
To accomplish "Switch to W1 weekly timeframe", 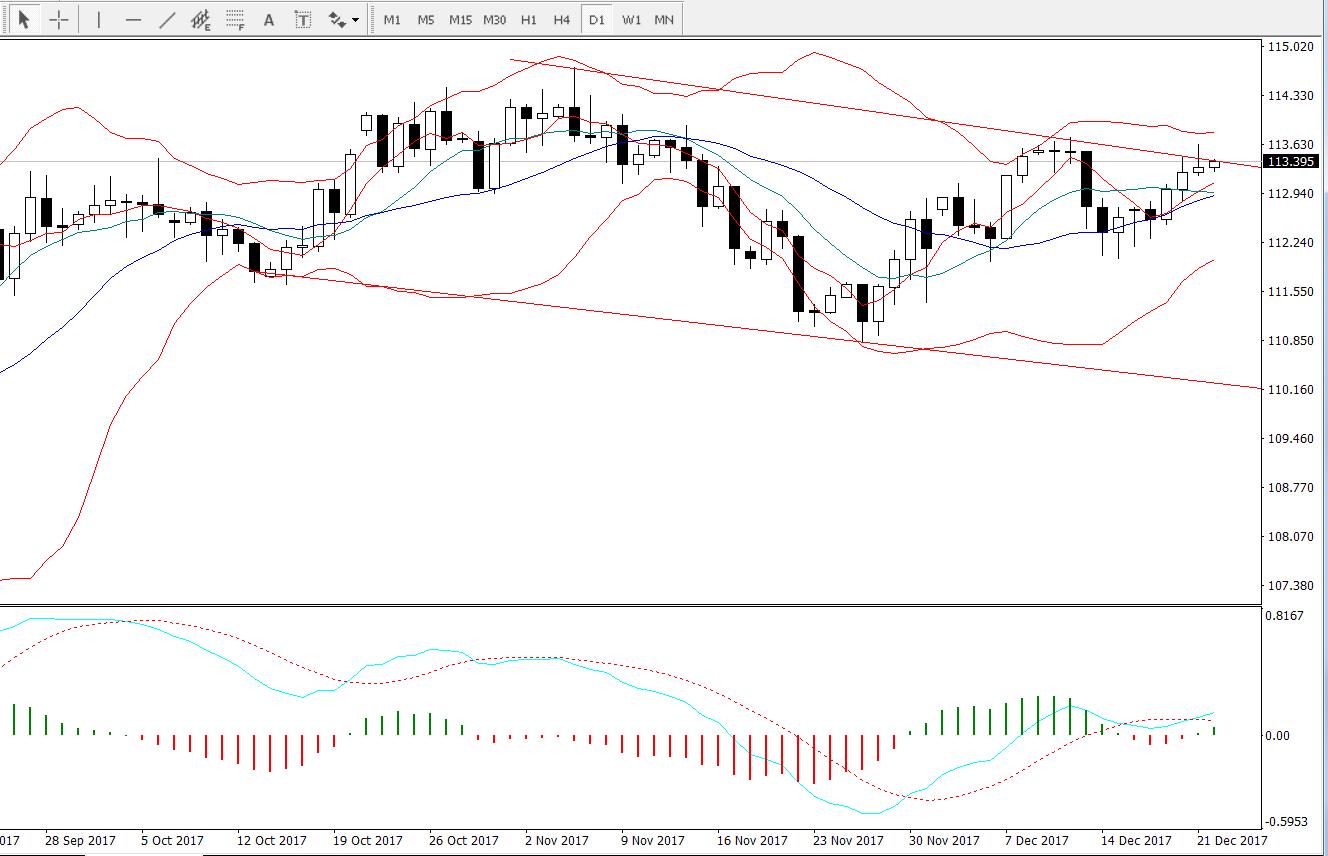I will tap(631, 19).
